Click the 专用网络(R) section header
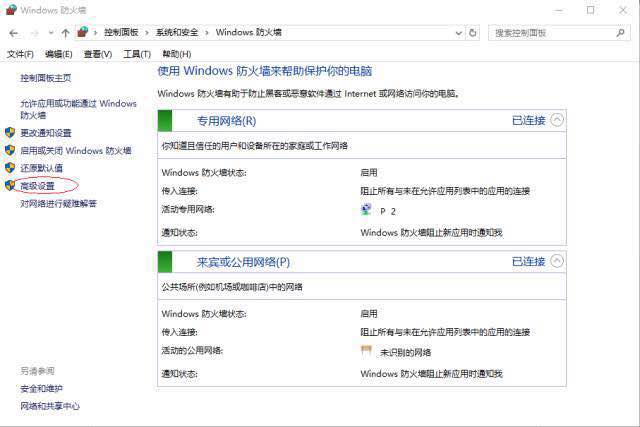 362,120
